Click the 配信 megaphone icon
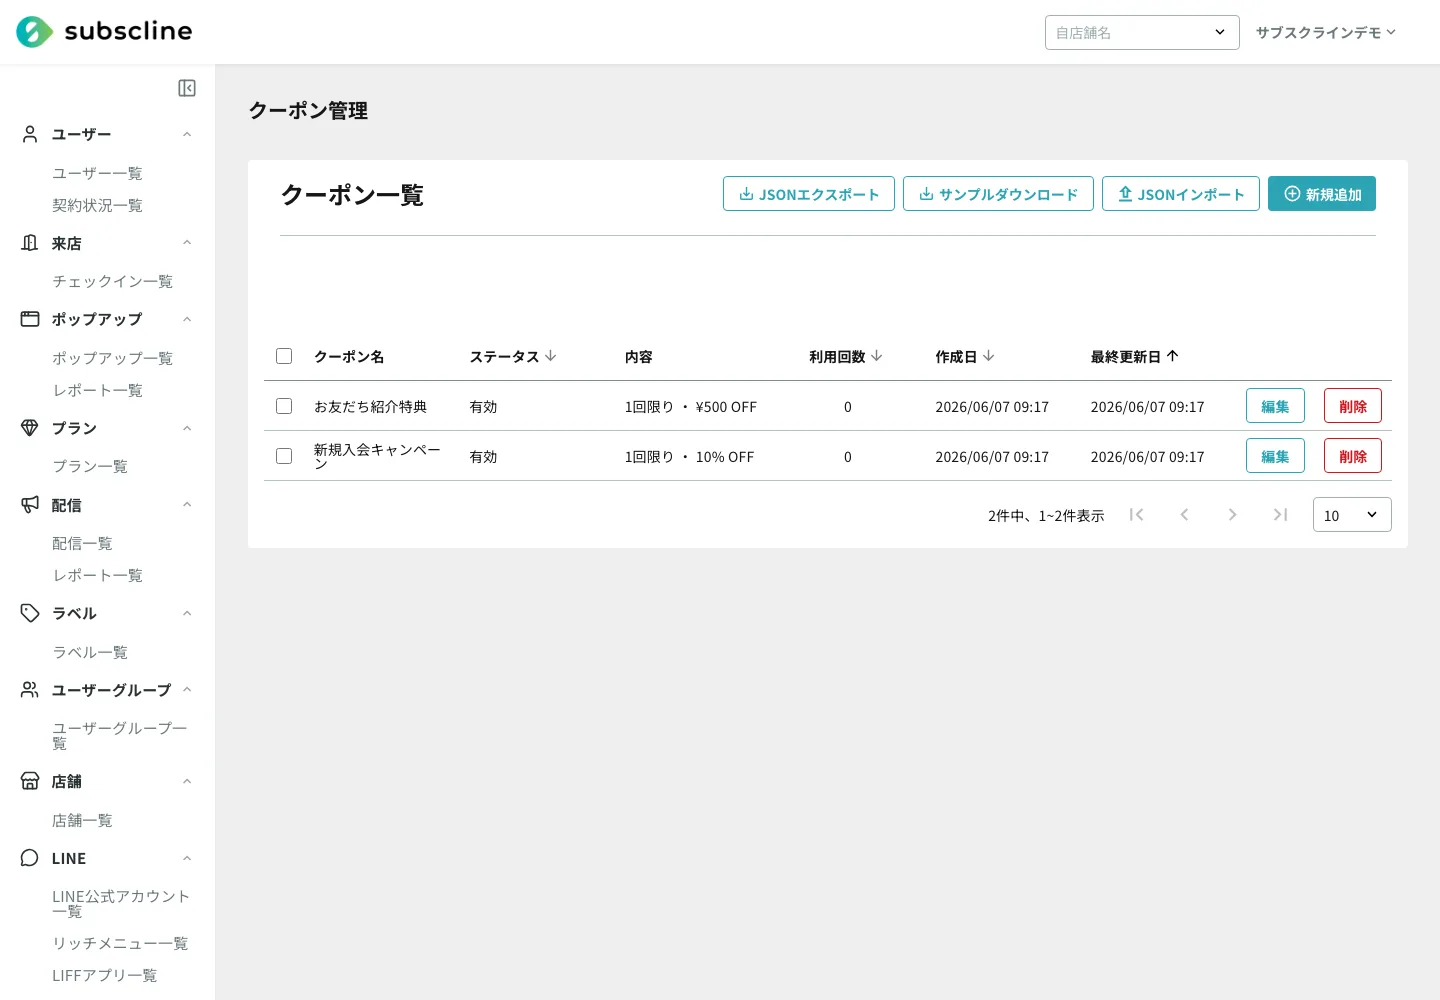 click(30, 505)
